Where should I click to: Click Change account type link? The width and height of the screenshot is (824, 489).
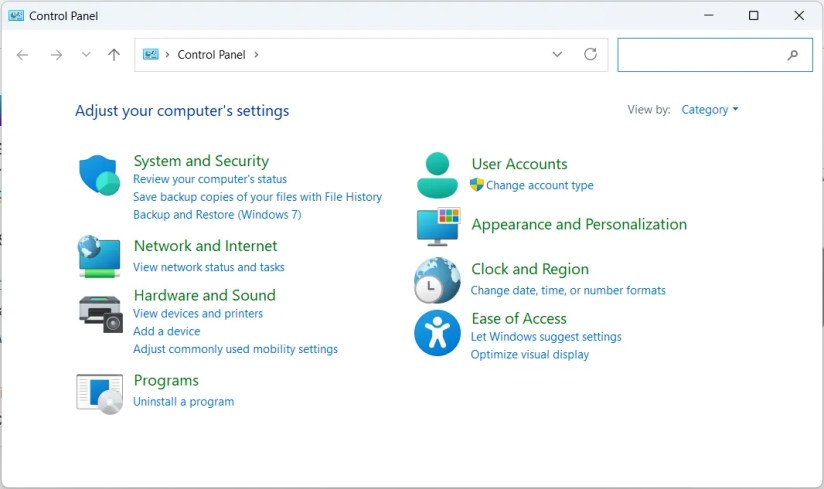click(x=540, y=185)
